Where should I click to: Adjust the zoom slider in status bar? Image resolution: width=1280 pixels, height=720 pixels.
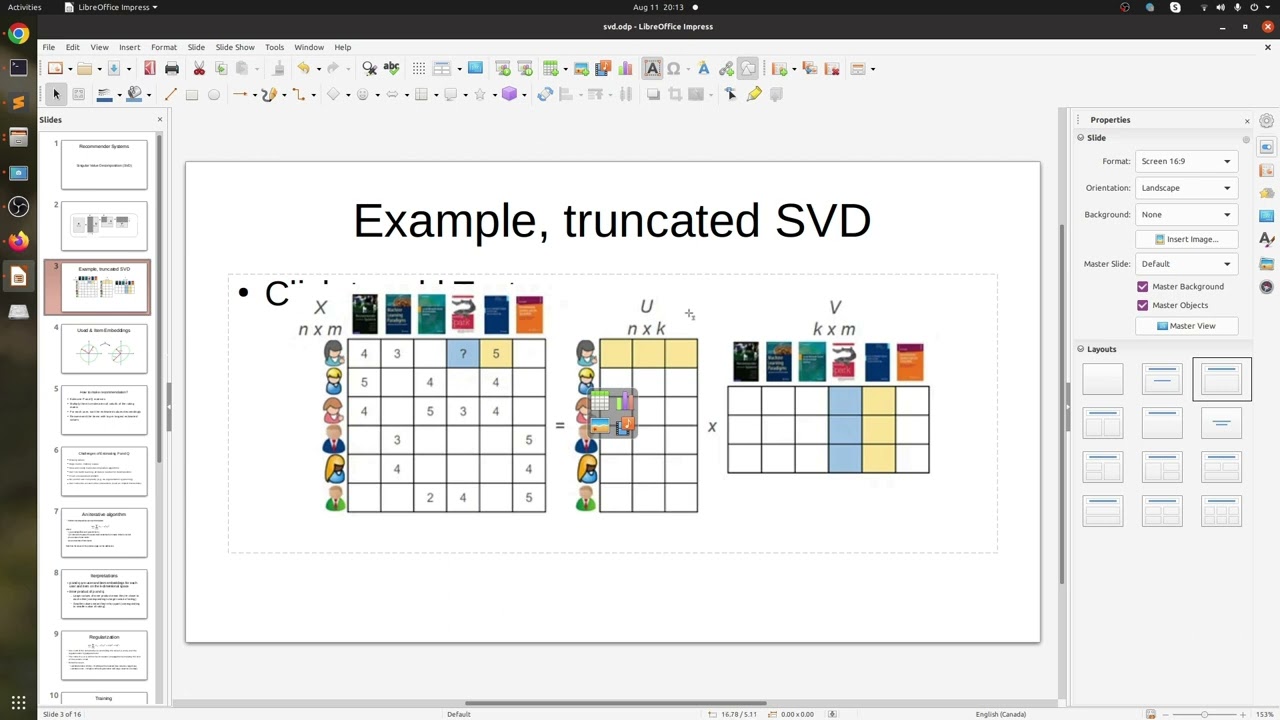tap(1205, 714)
